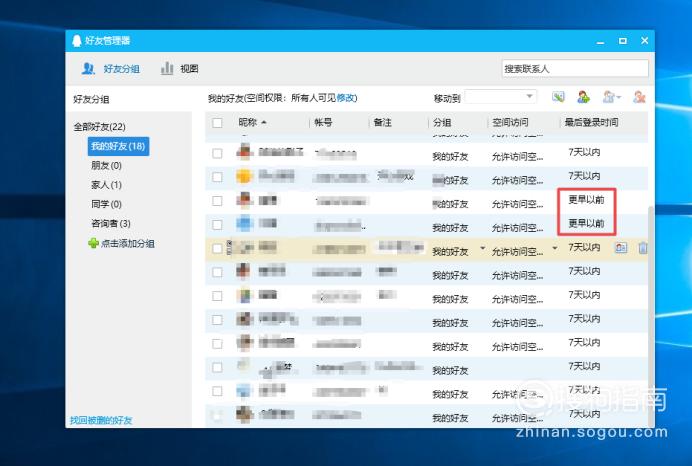Open the 好友分组 friend groups view
This screenshot has height=466, width=692.
pyautogui.click(x=110, y=68)
